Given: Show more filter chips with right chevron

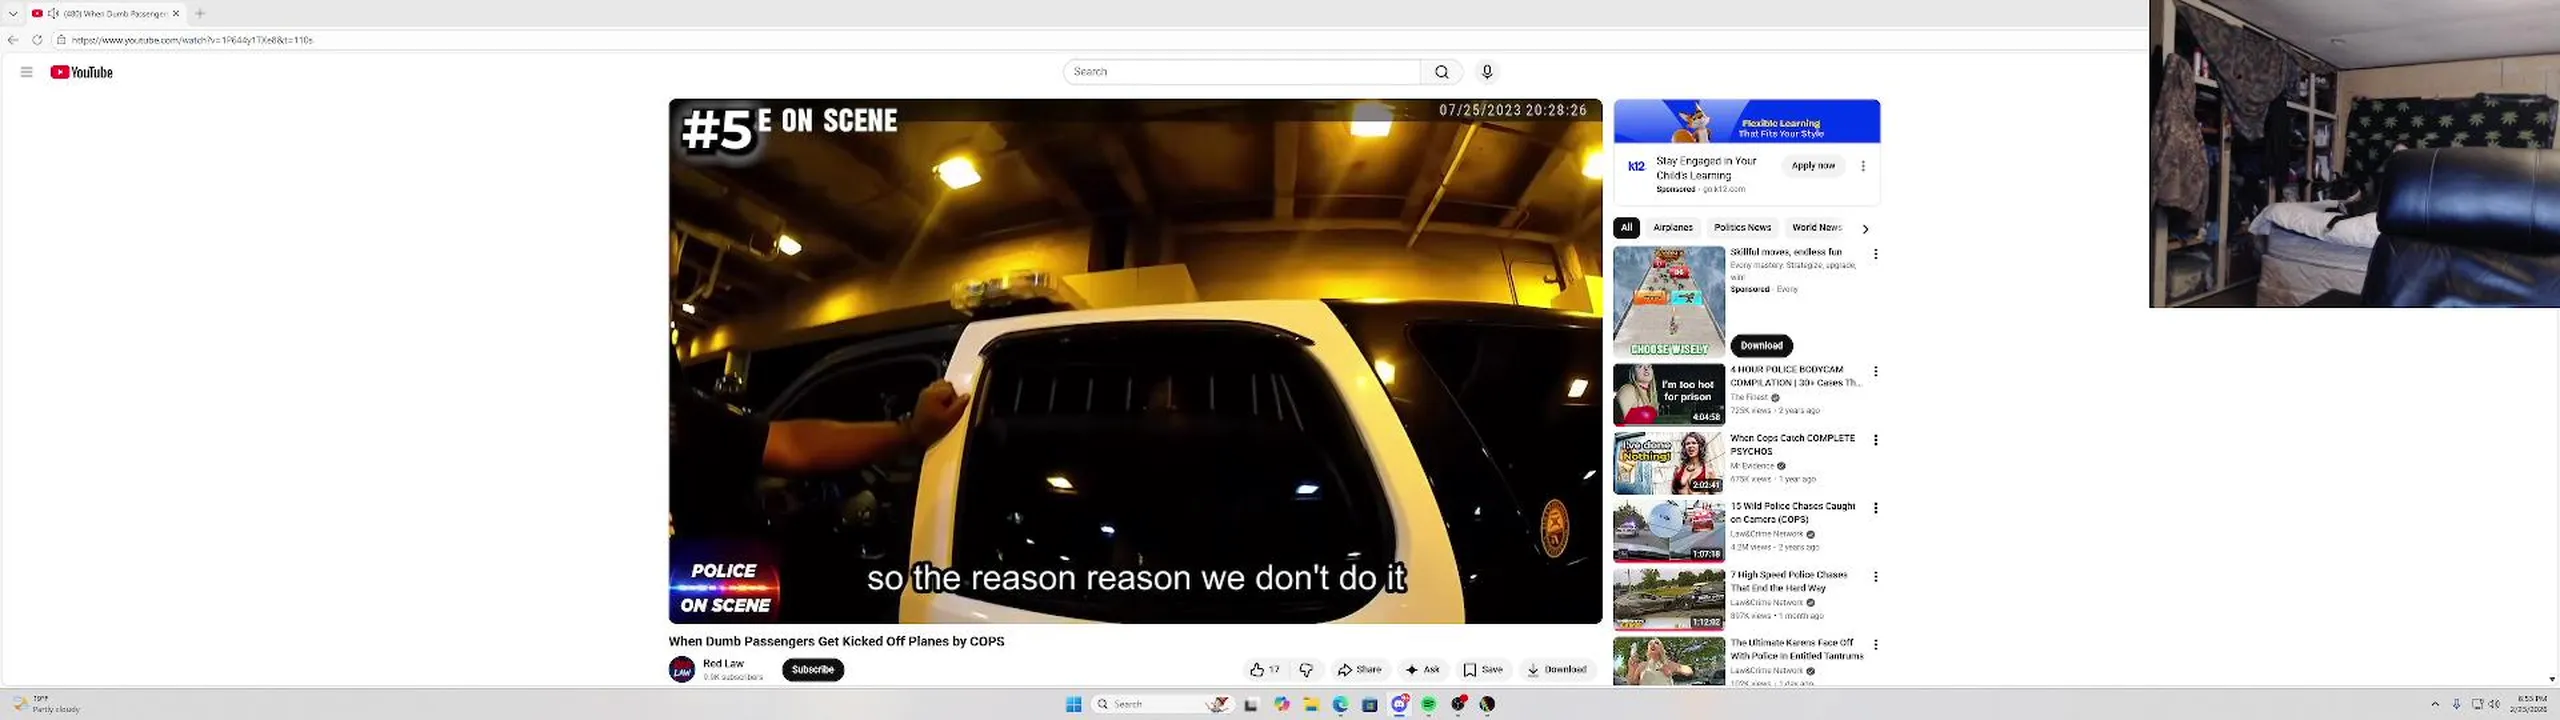Looking at the screenshot, I should (1865, 229).
